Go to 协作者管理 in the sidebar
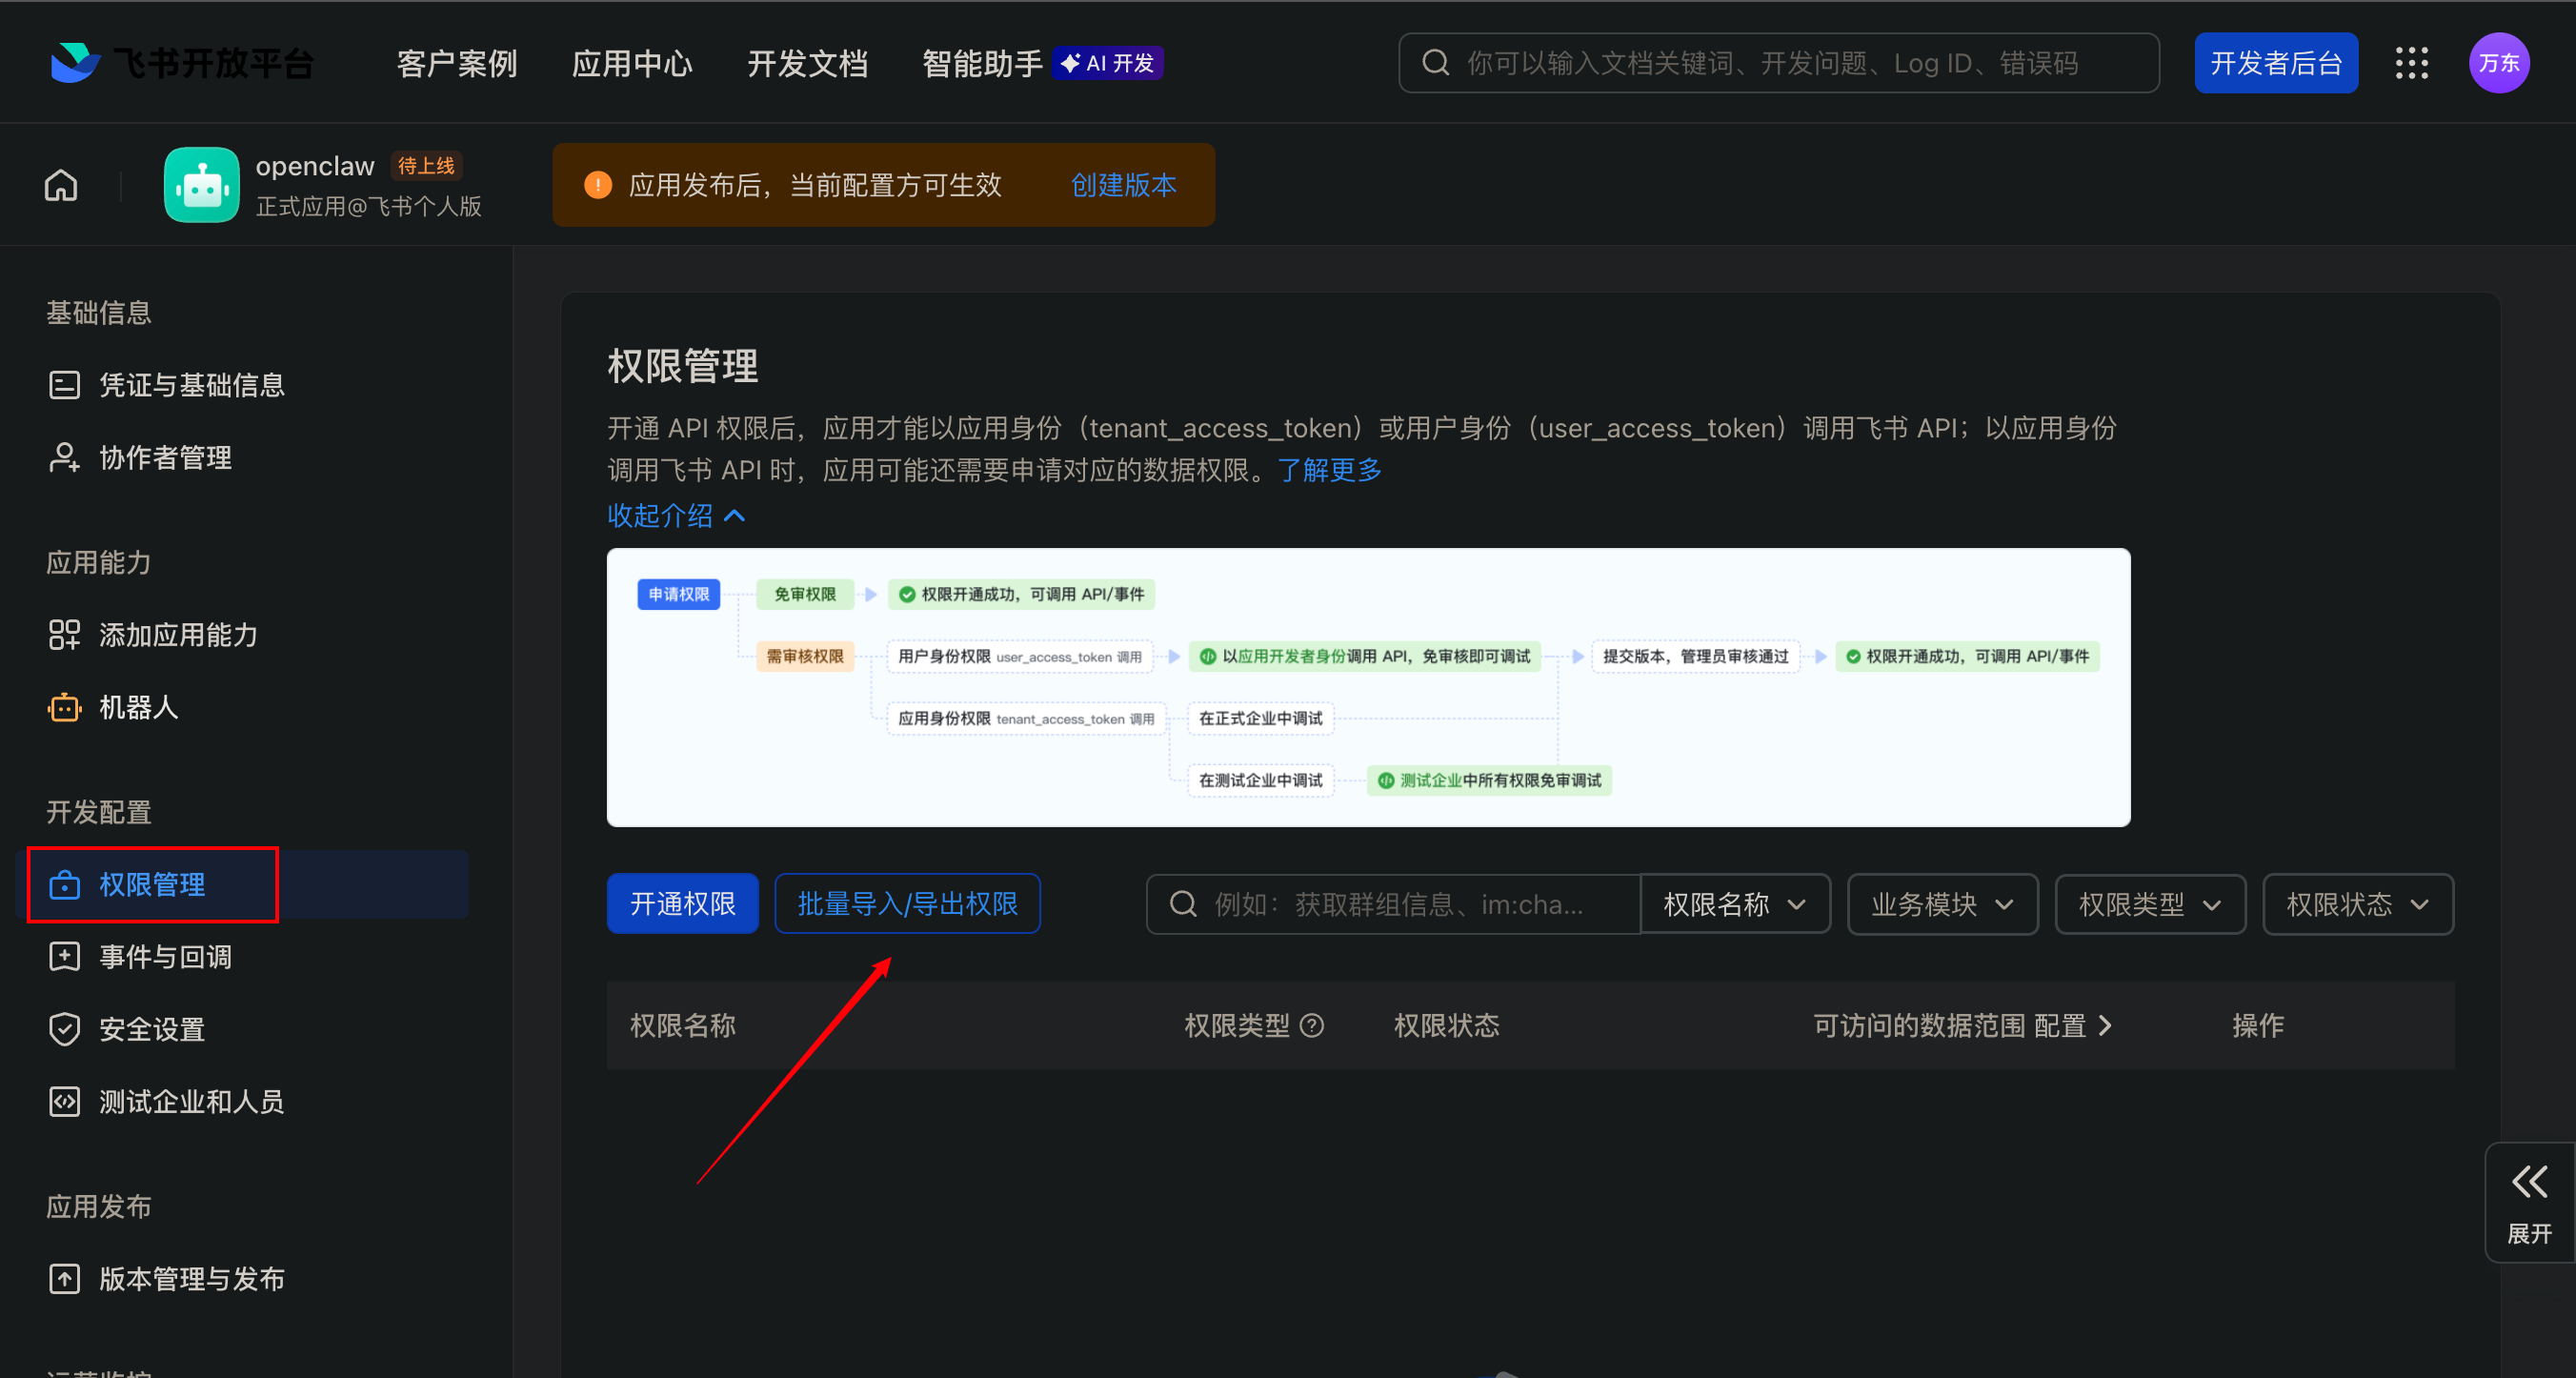 [165, 458]
